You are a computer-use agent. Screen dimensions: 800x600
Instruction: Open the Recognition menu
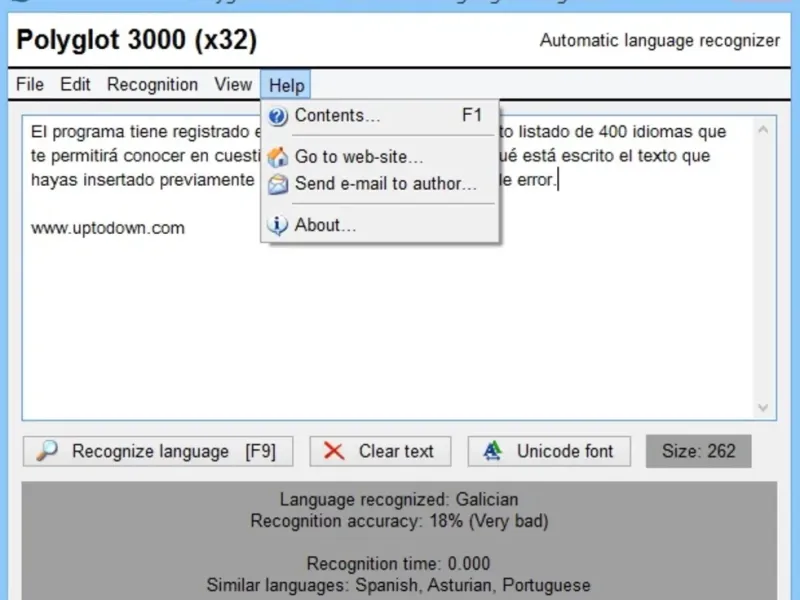tap(152, 84)
